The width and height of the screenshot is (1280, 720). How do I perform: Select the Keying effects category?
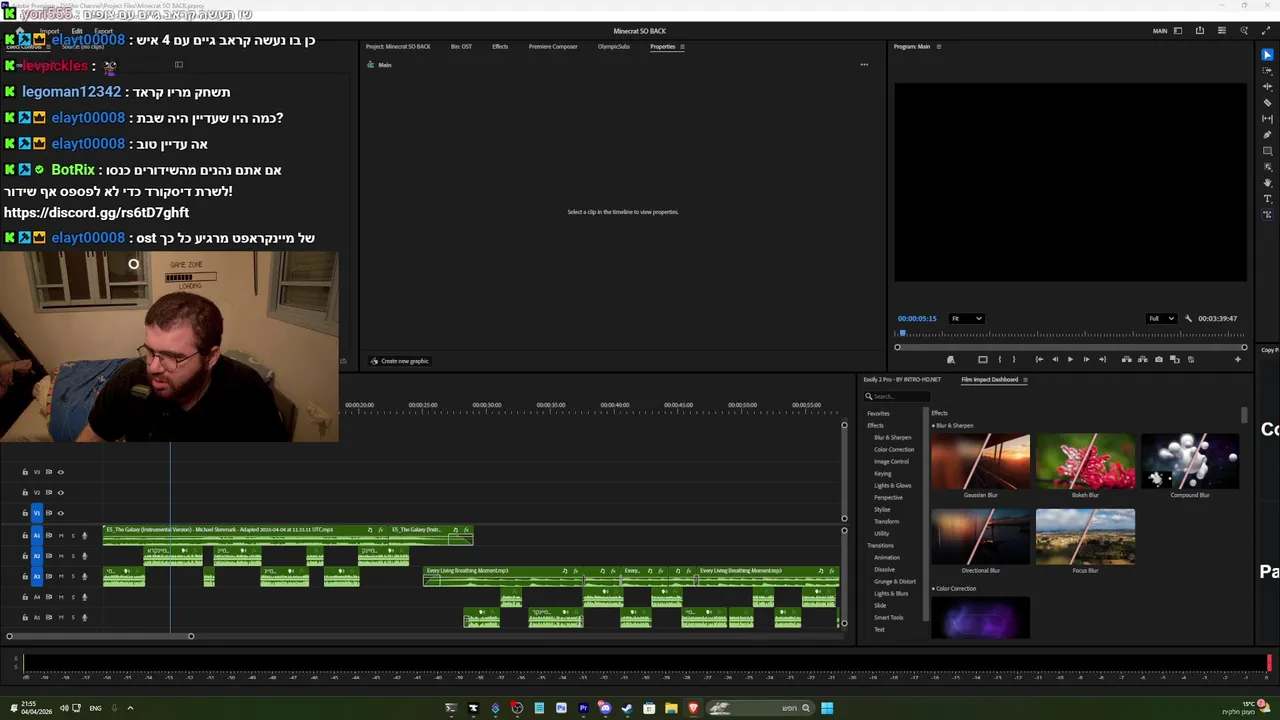(x=882, y=473)
